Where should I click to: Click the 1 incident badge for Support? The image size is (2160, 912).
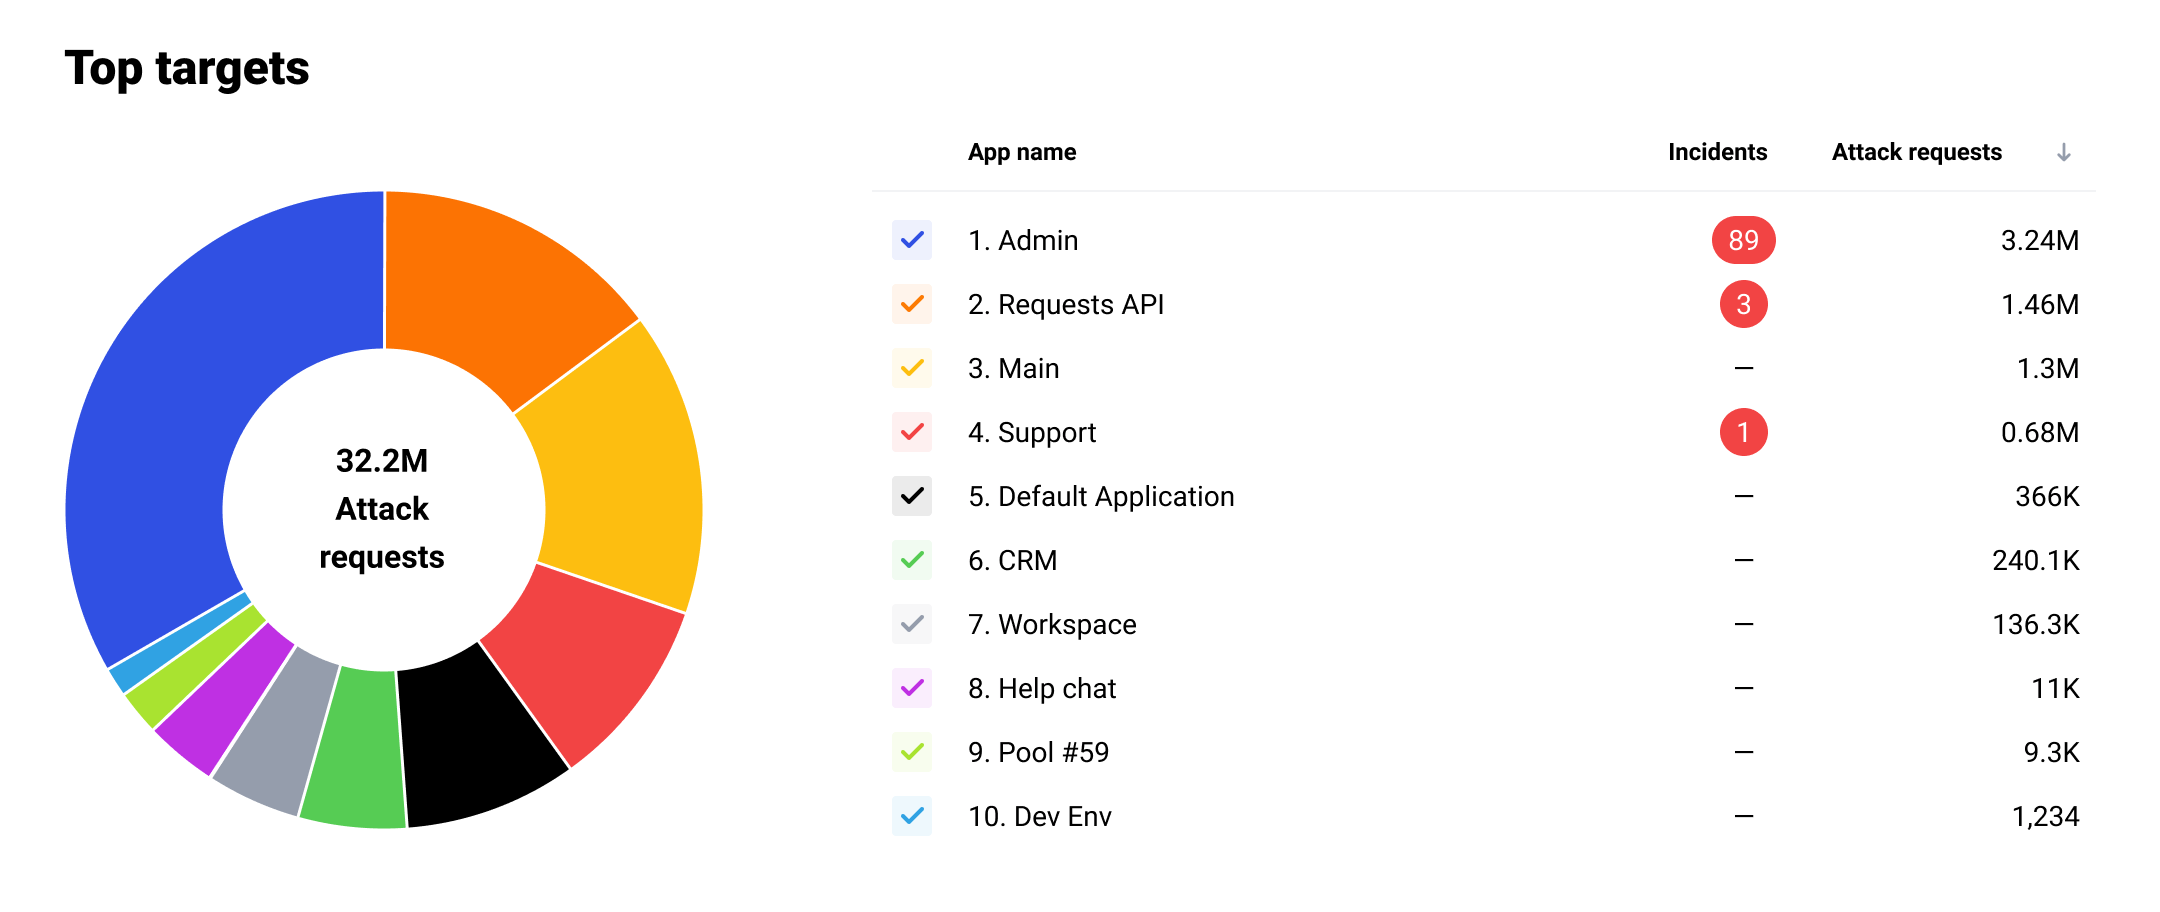pyautogui.click(x=1743, y=432)
